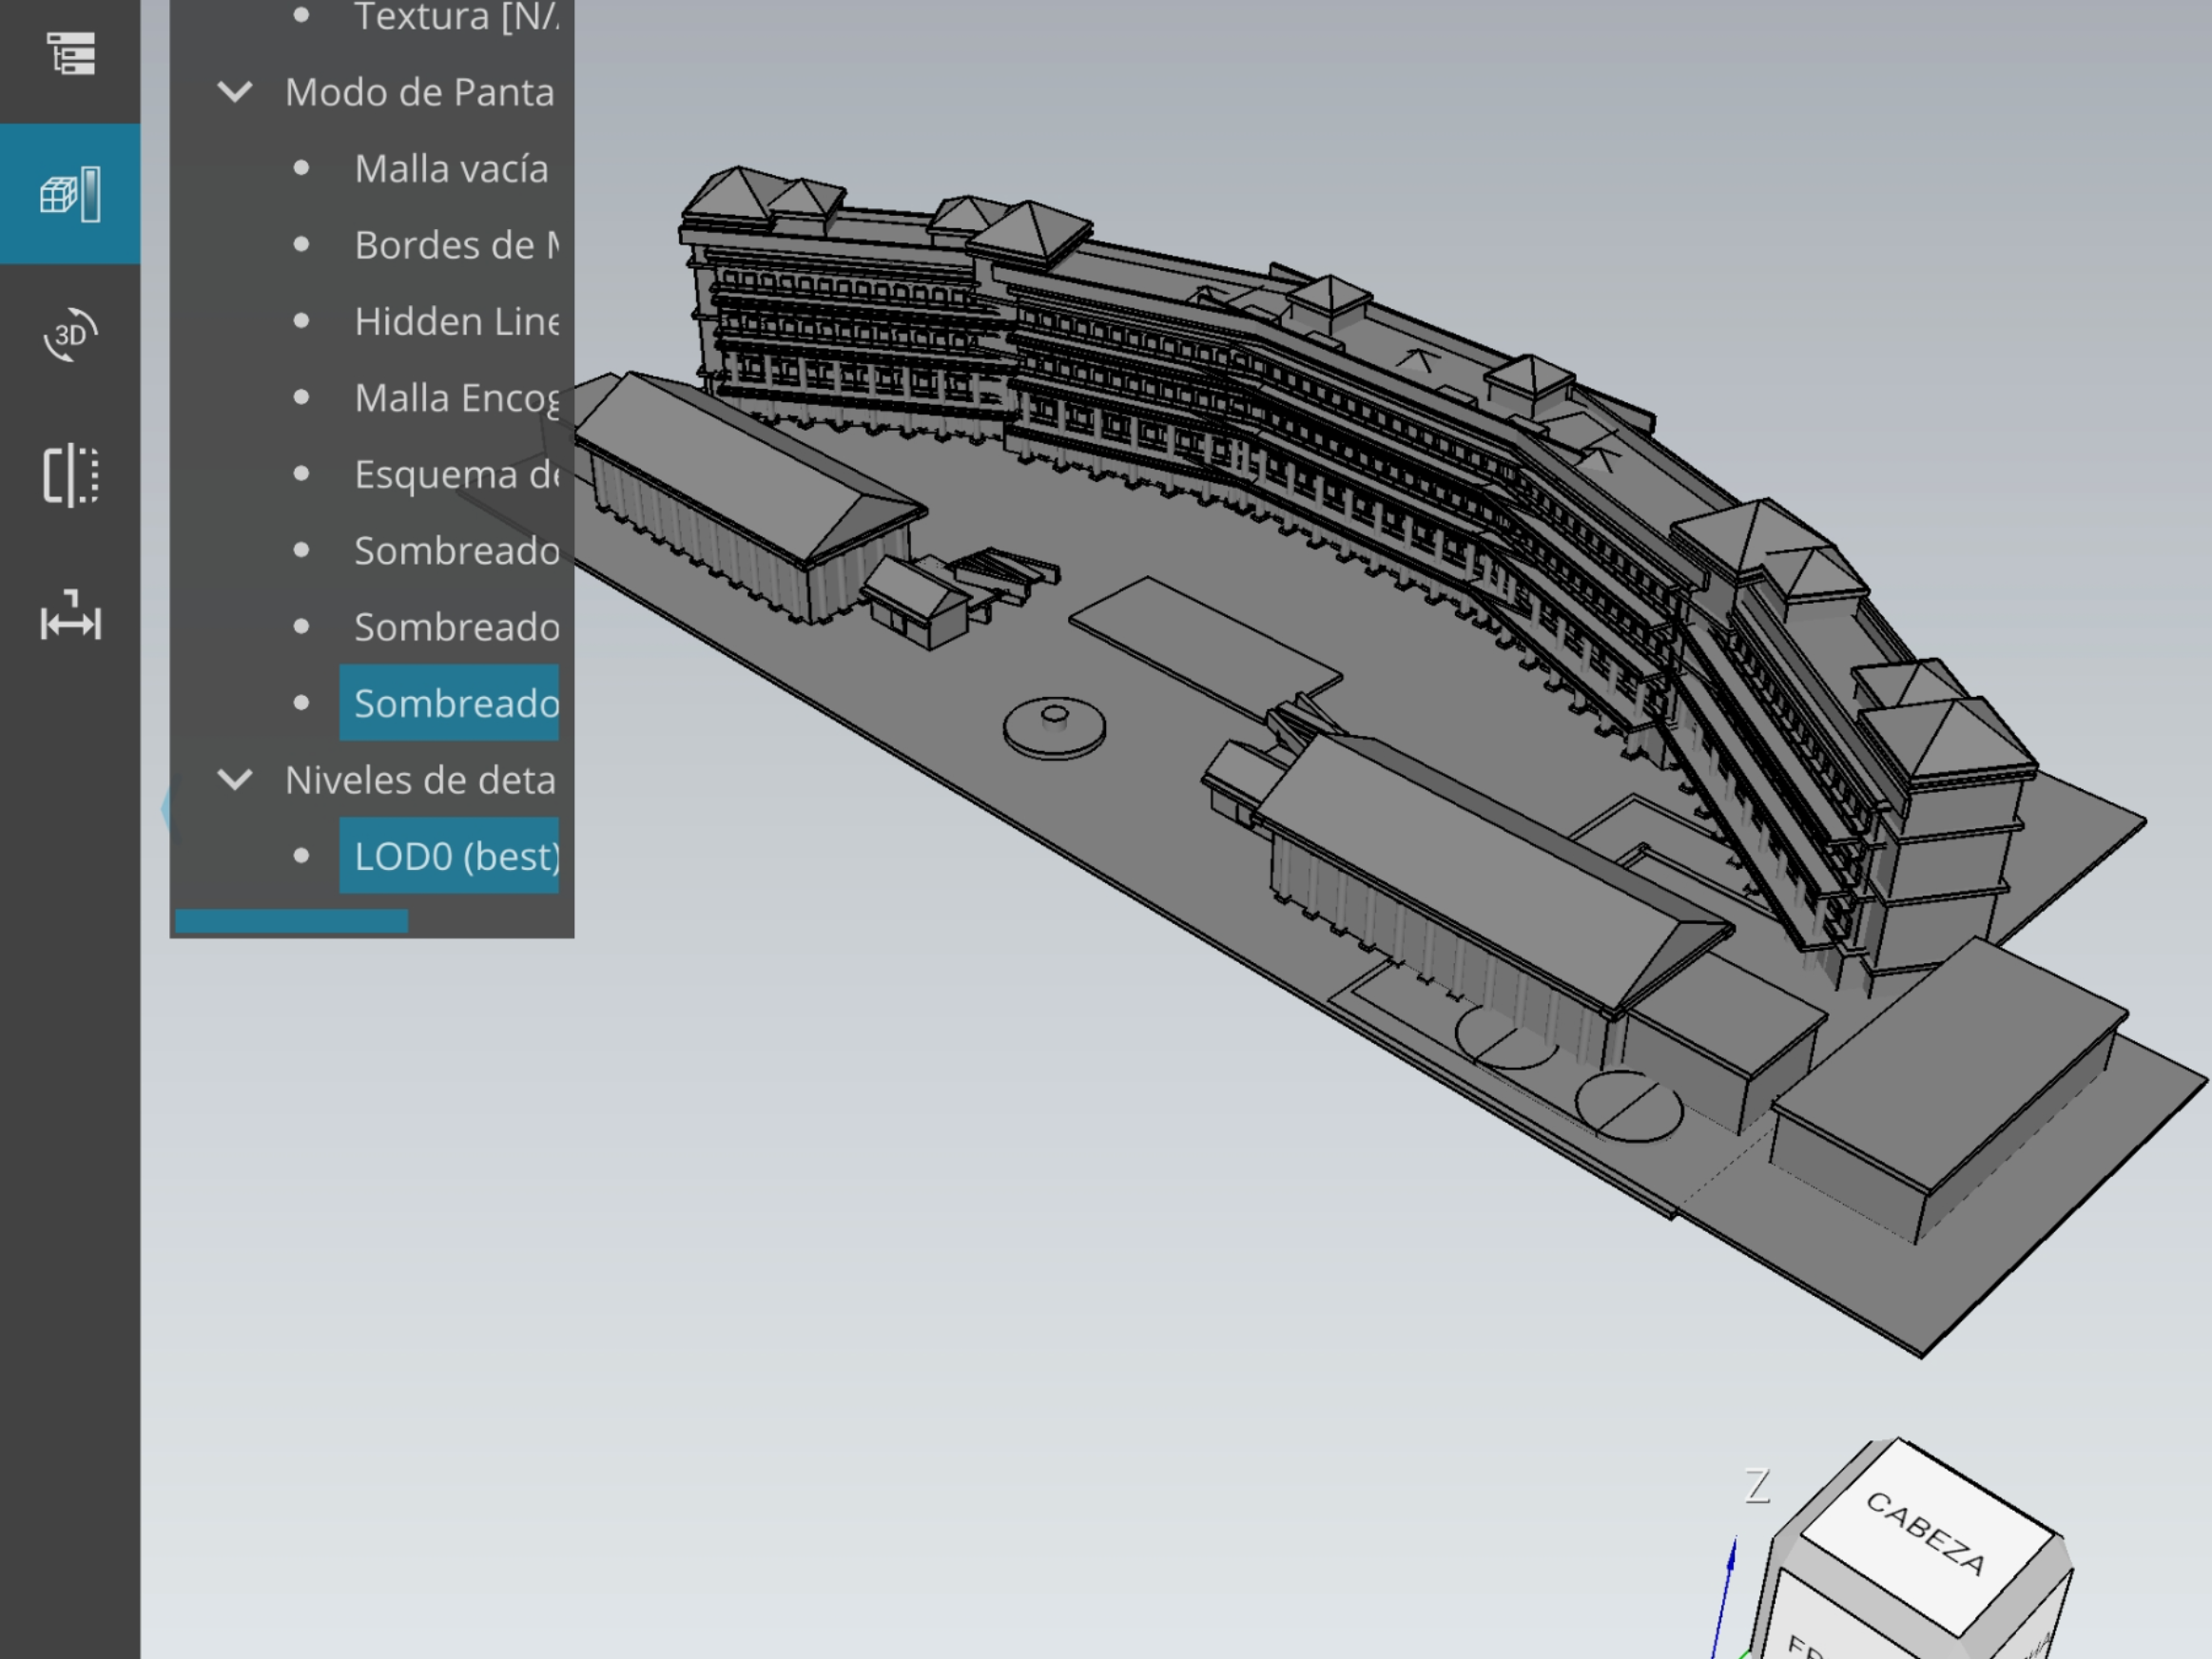Screen dimensions: 2212x1659
Task: Choose Malla vacía display mode
Action: tap(451, 169)
